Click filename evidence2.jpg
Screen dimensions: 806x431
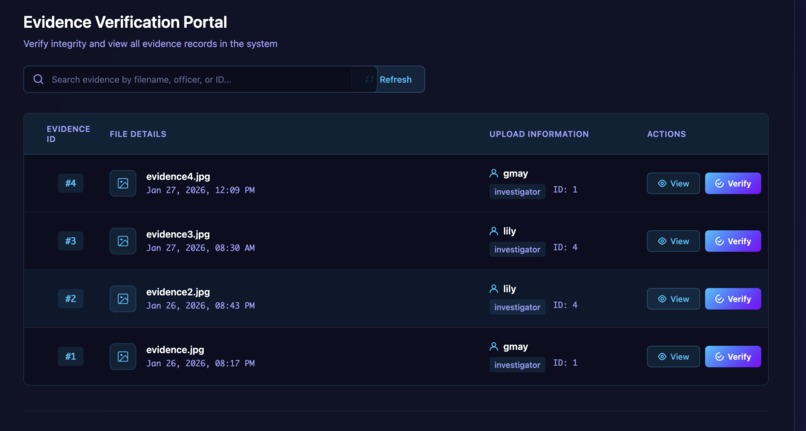tap(178, 292)
